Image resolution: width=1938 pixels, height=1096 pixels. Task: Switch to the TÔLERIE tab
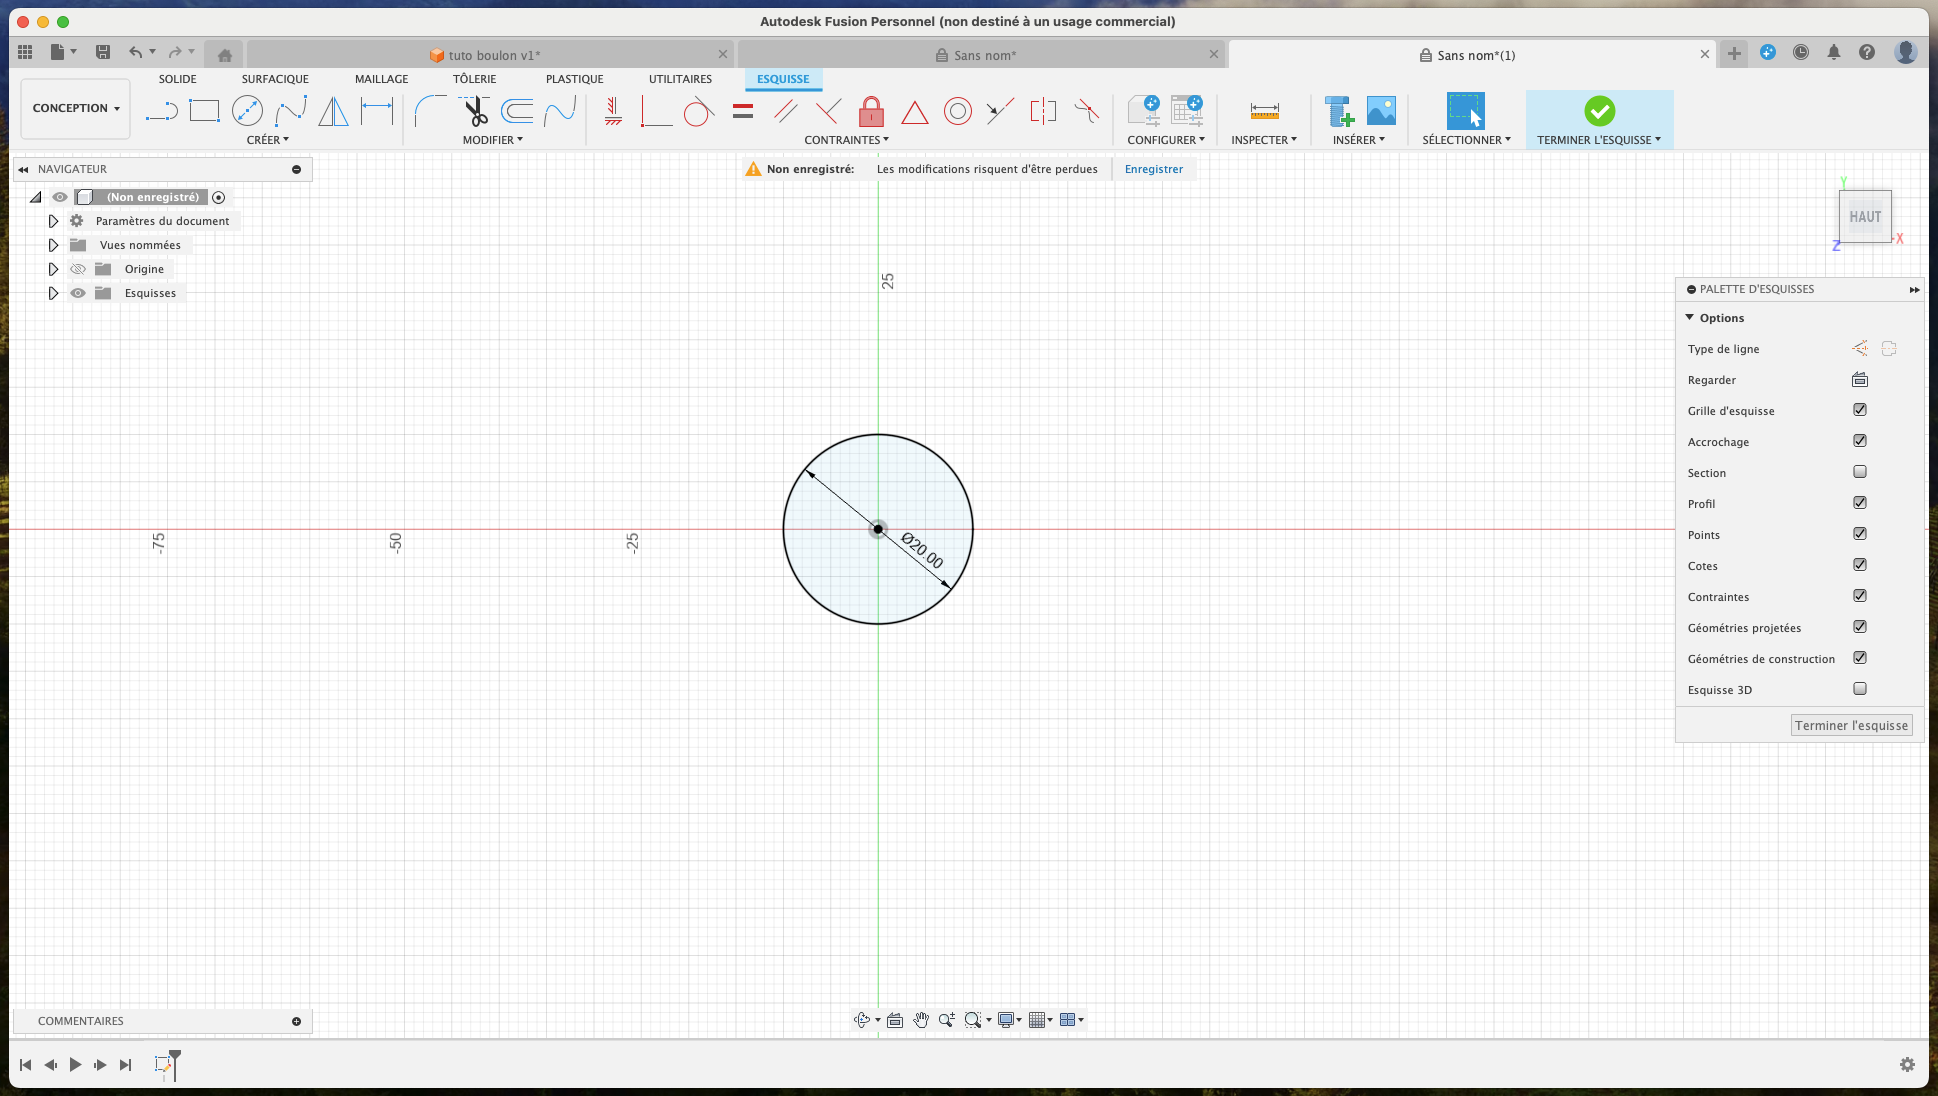pyautogui.click(x=474, y=79)
